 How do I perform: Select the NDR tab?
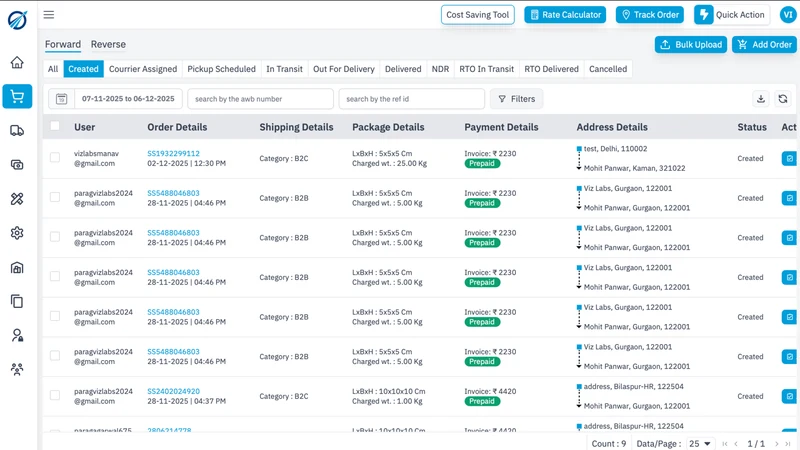(440, 69)
